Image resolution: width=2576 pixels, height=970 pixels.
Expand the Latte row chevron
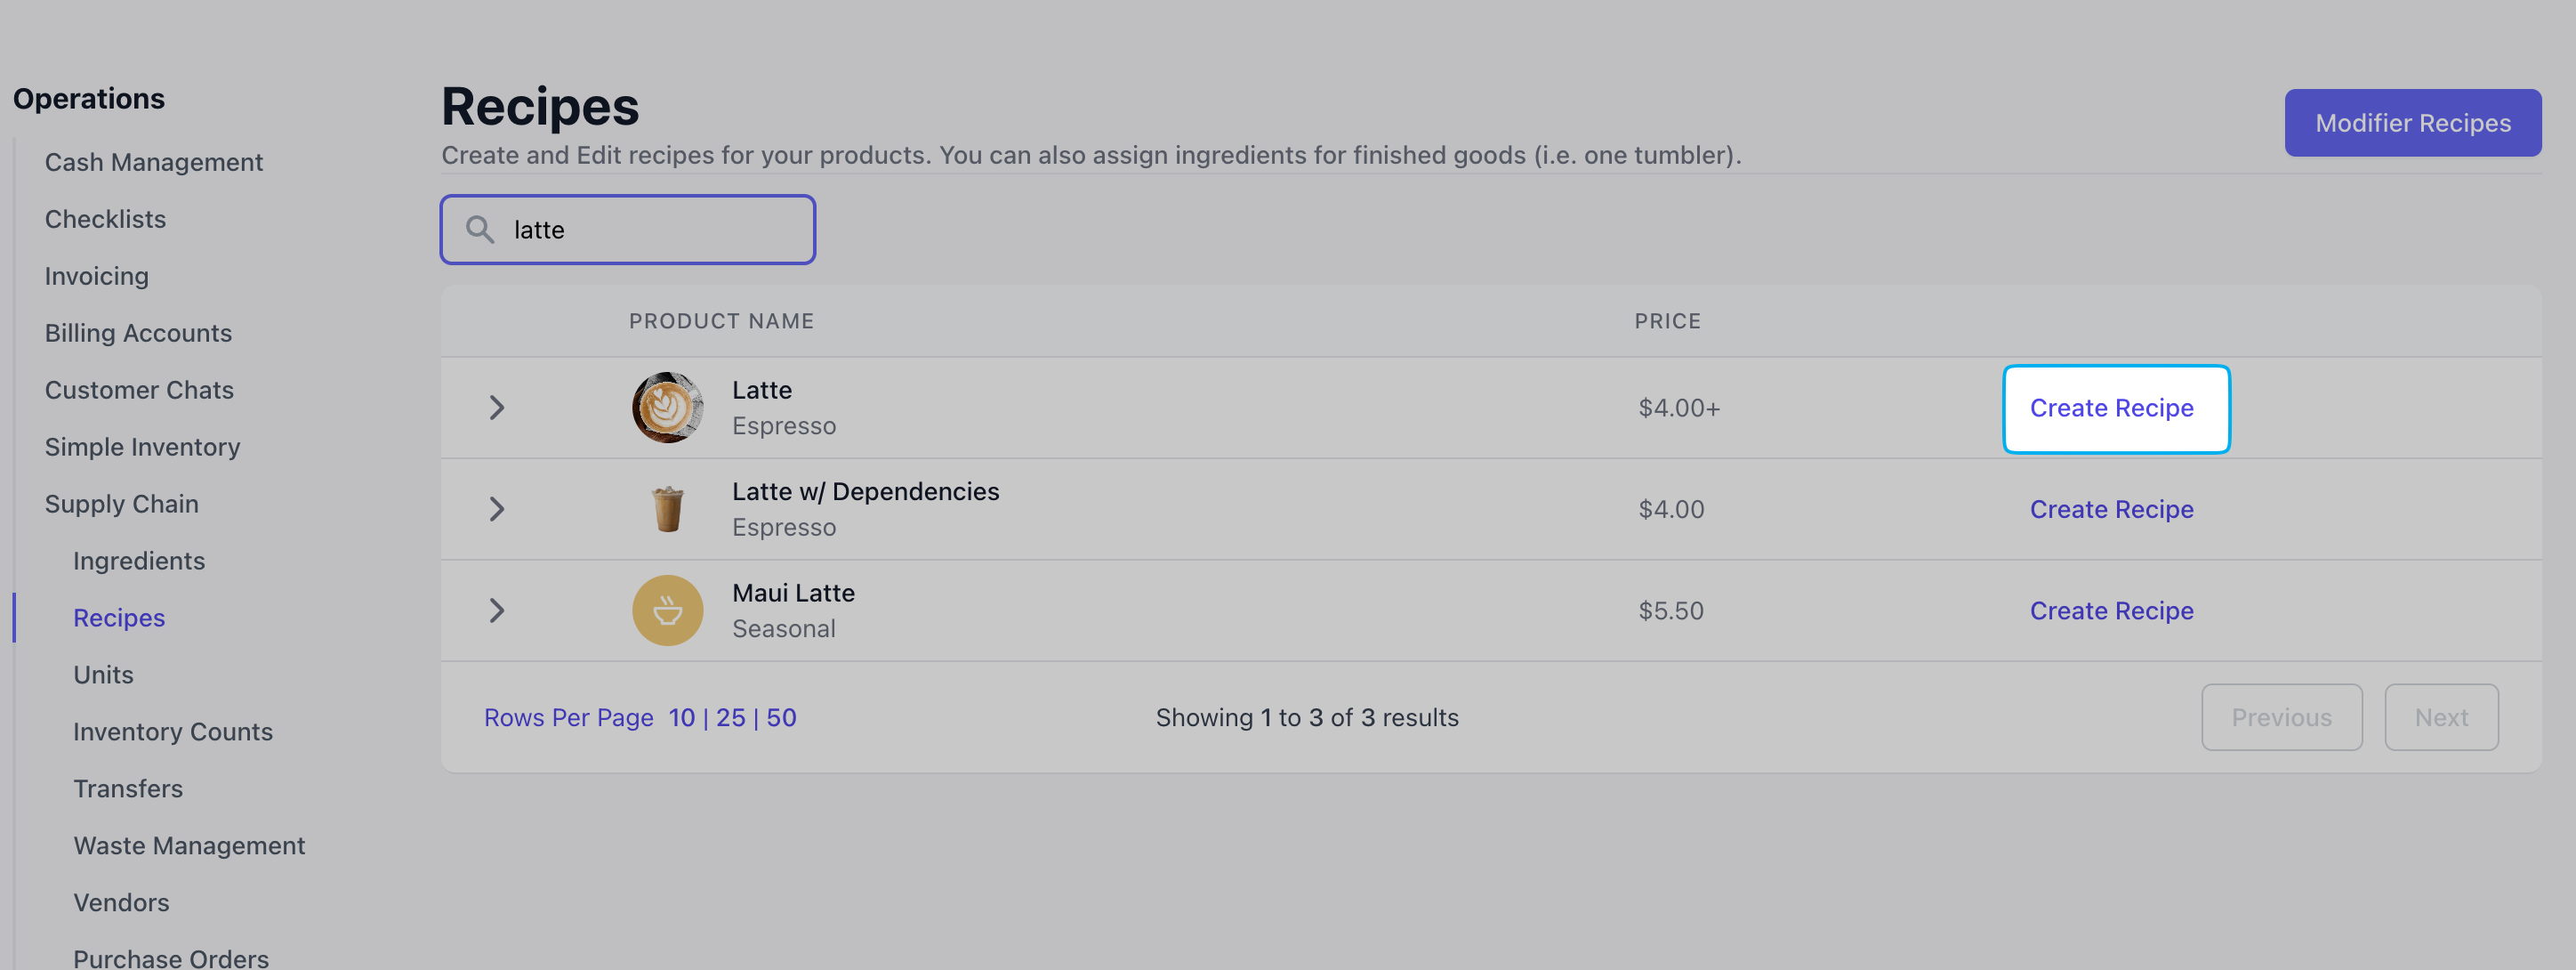tap(496, 408)
